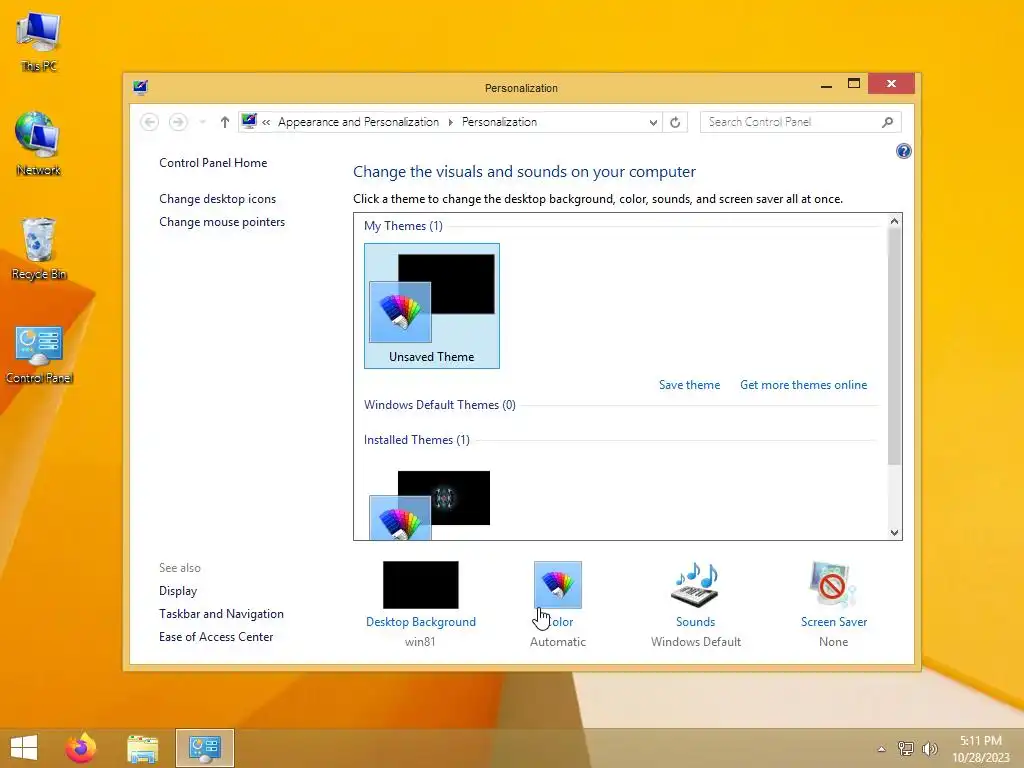The width and height of the screenshot is (1024, 768).
Task: Click the Control Panel taskbar button
Action: [x=204, y=748]
